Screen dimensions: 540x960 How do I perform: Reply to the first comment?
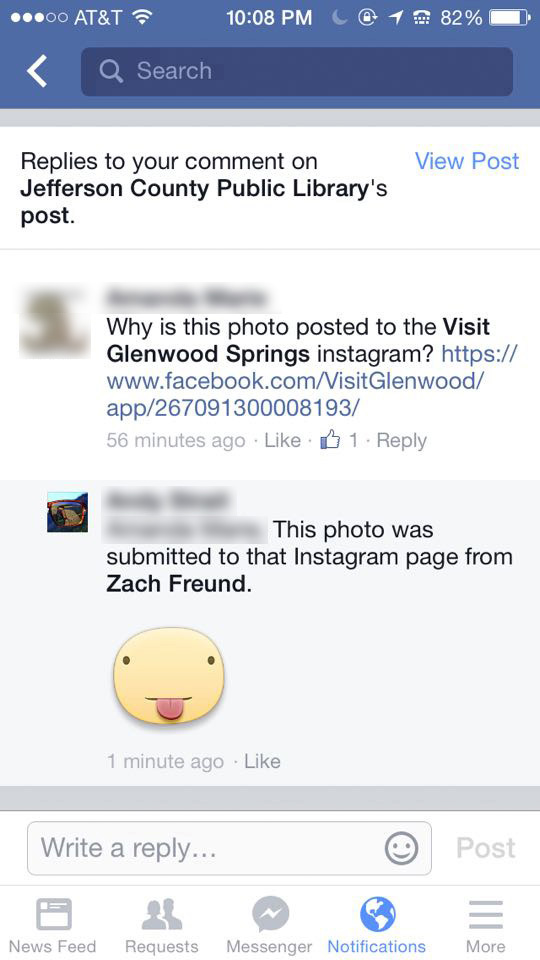[402, 440]
